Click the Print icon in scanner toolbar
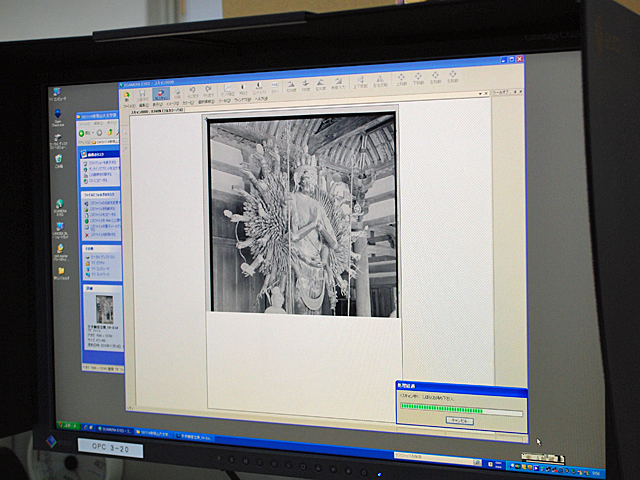 tap(178, 93)
